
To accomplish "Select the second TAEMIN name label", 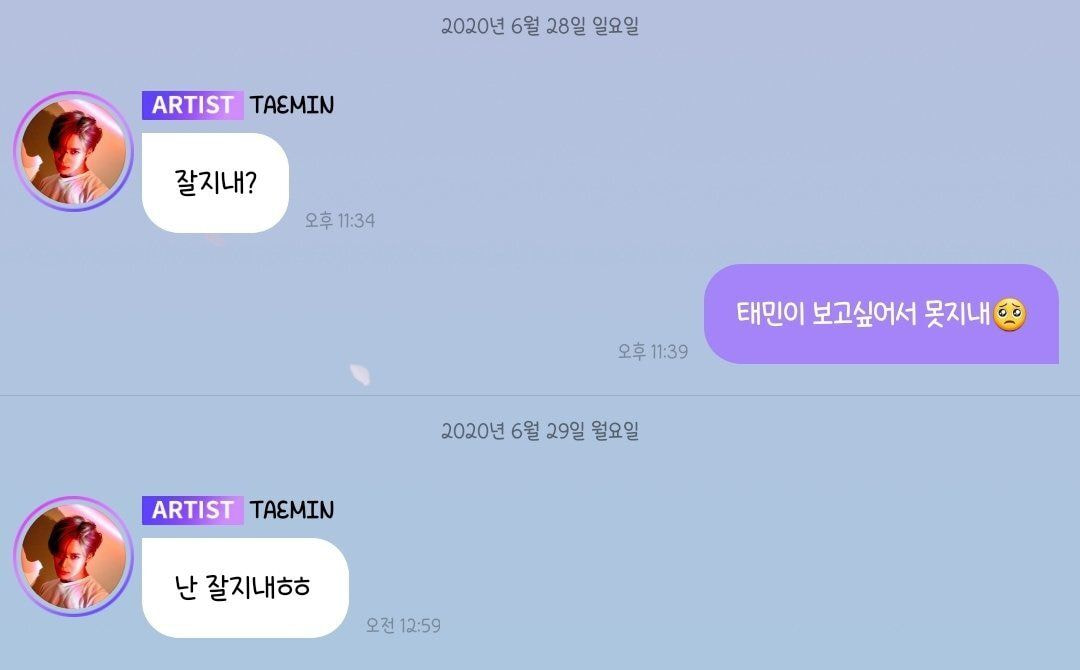I will 292,510.
